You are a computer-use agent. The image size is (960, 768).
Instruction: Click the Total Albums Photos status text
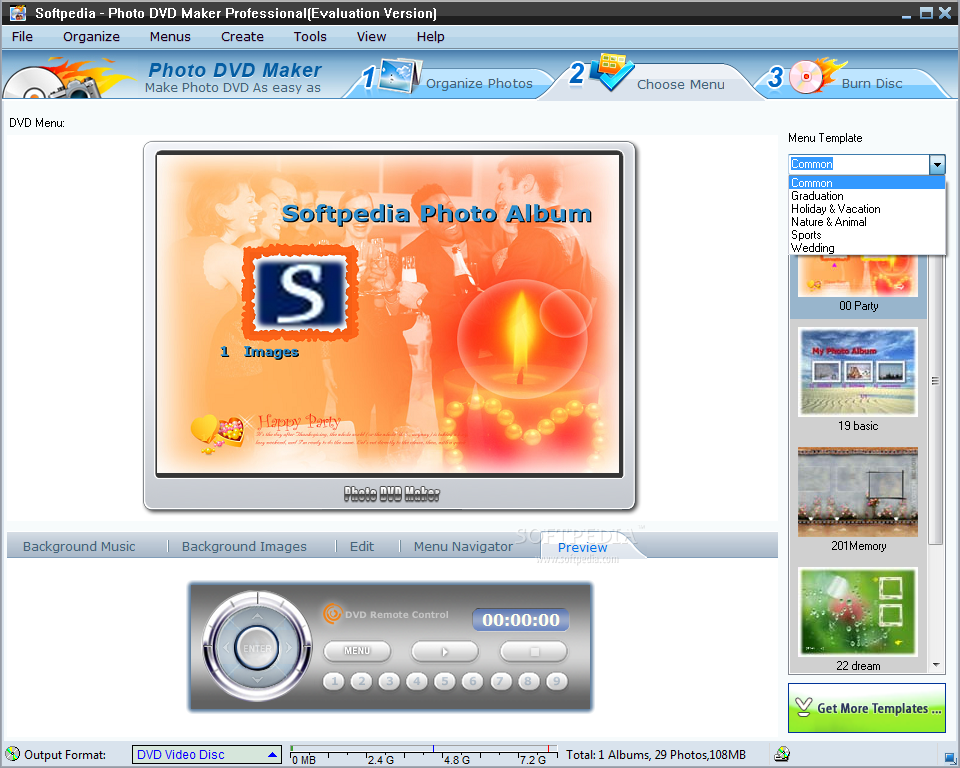pyautogui.click(x=656, y=755)
